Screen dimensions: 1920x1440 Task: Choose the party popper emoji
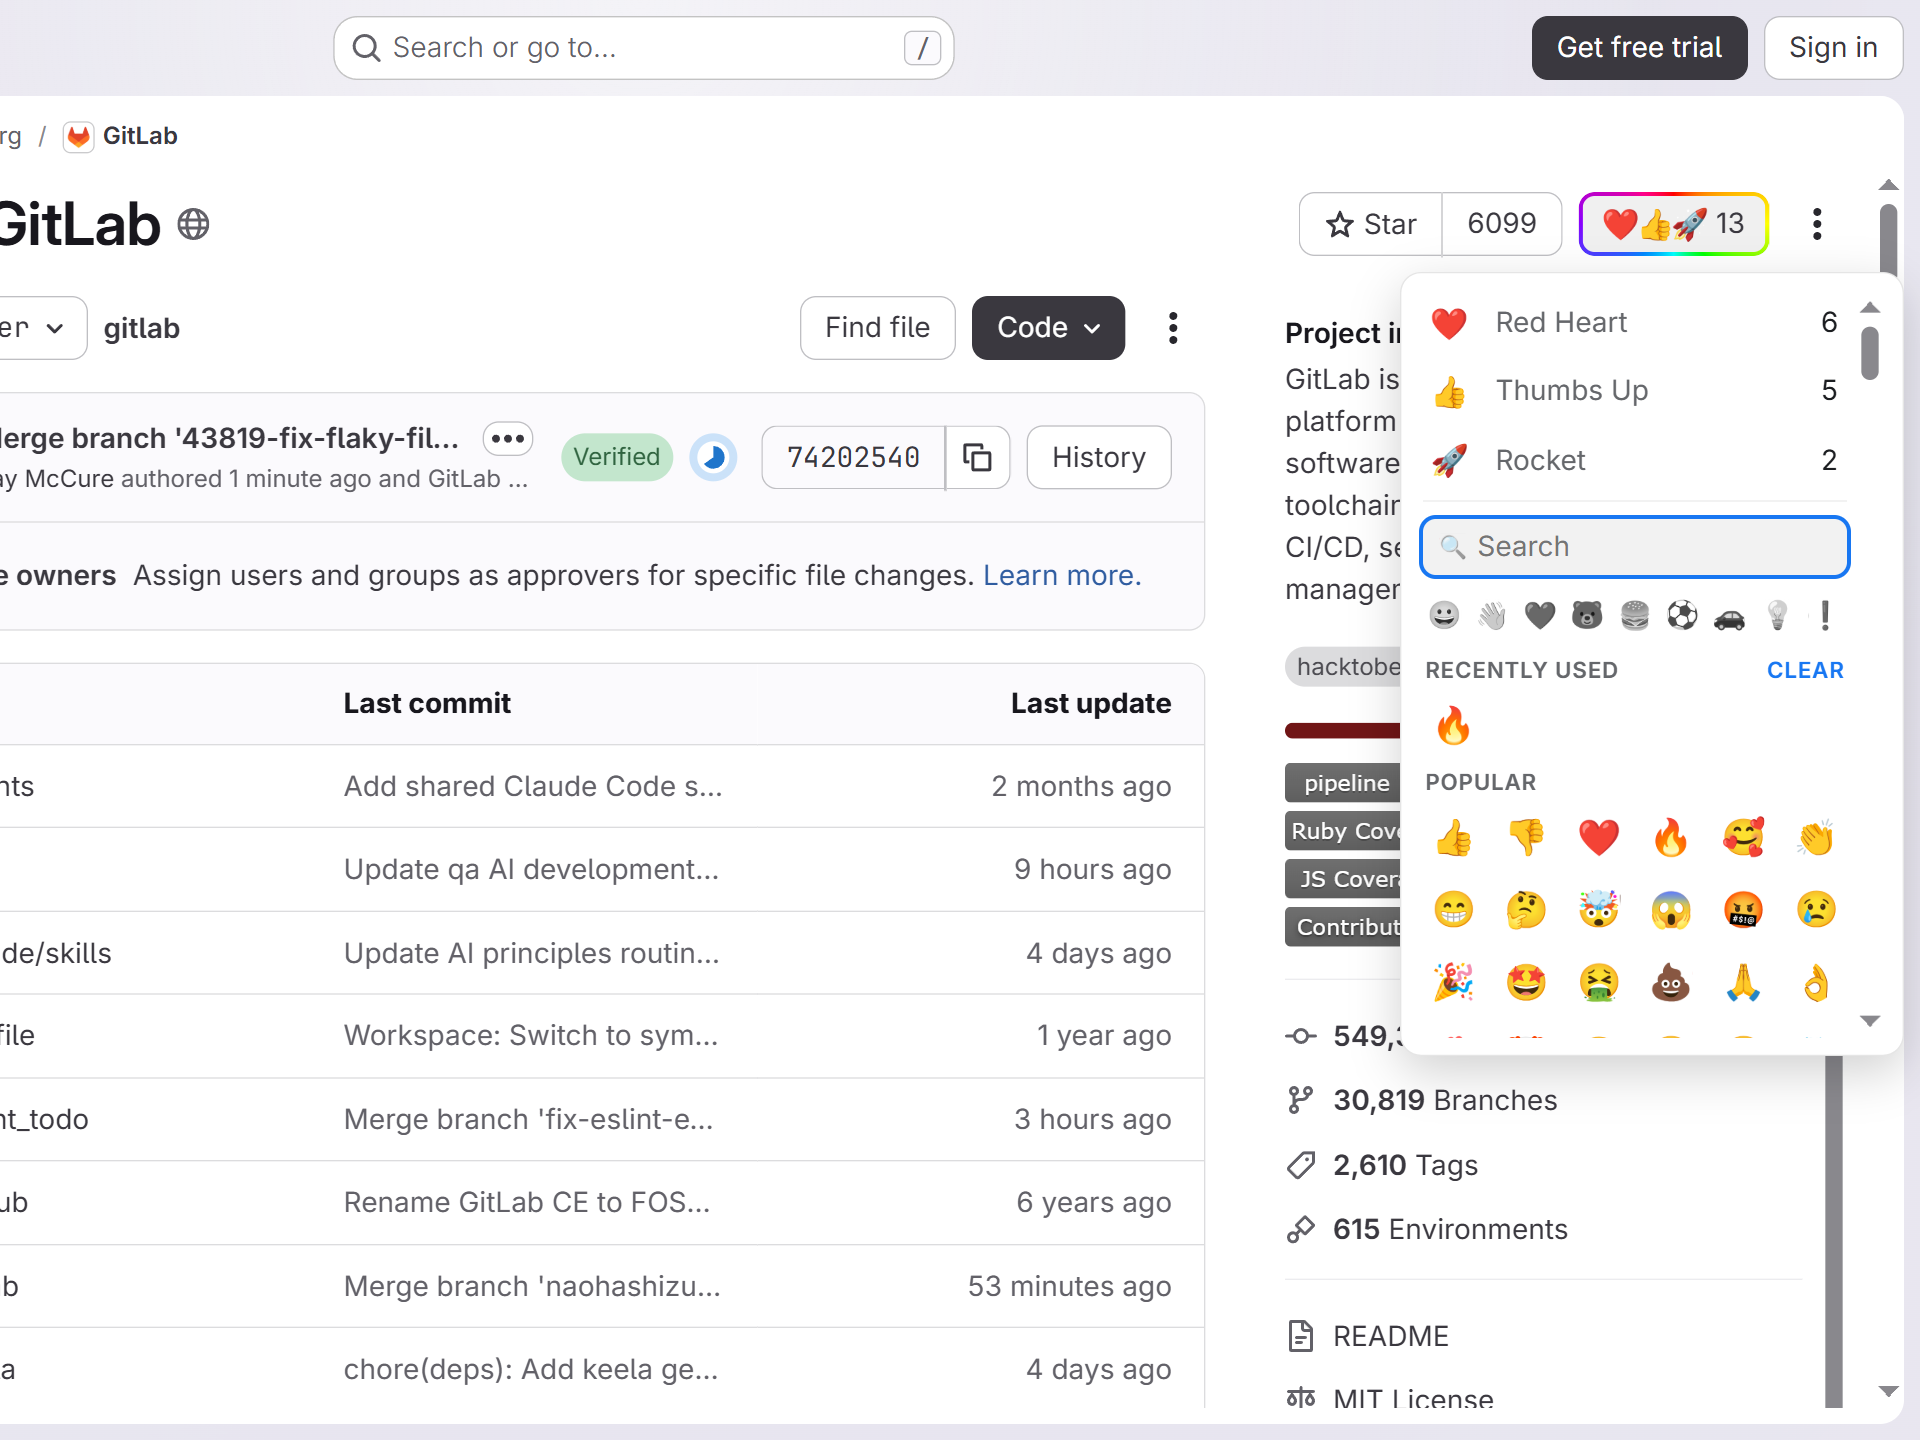(x=1453, y=982)
